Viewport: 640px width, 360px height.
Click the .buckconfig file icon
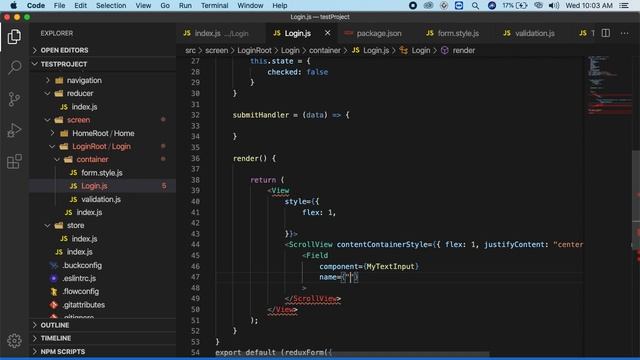pyautogui.click(x=53, y=265)
